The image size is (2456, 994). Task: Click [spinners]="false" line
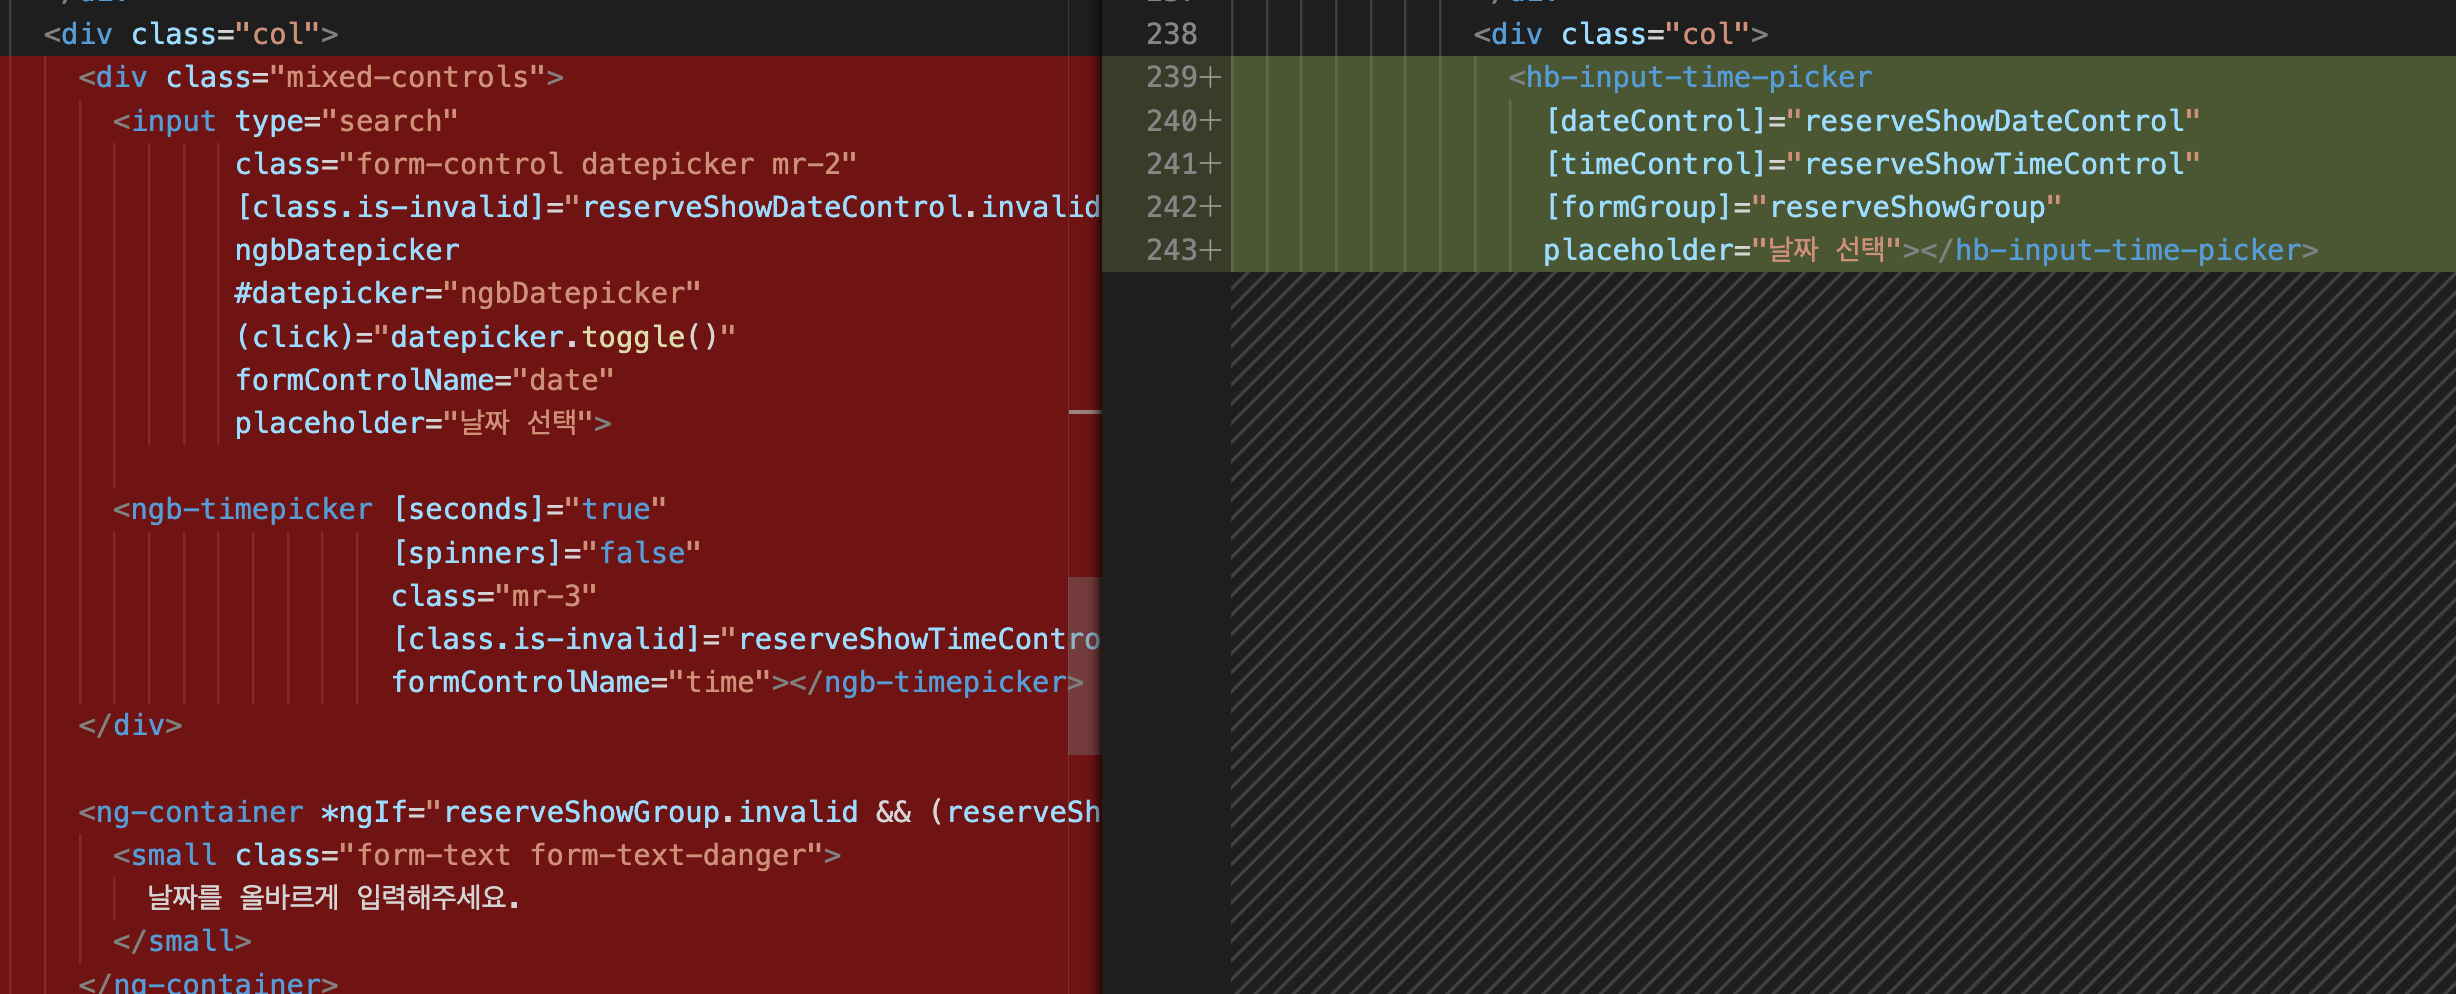coord(546,553)
